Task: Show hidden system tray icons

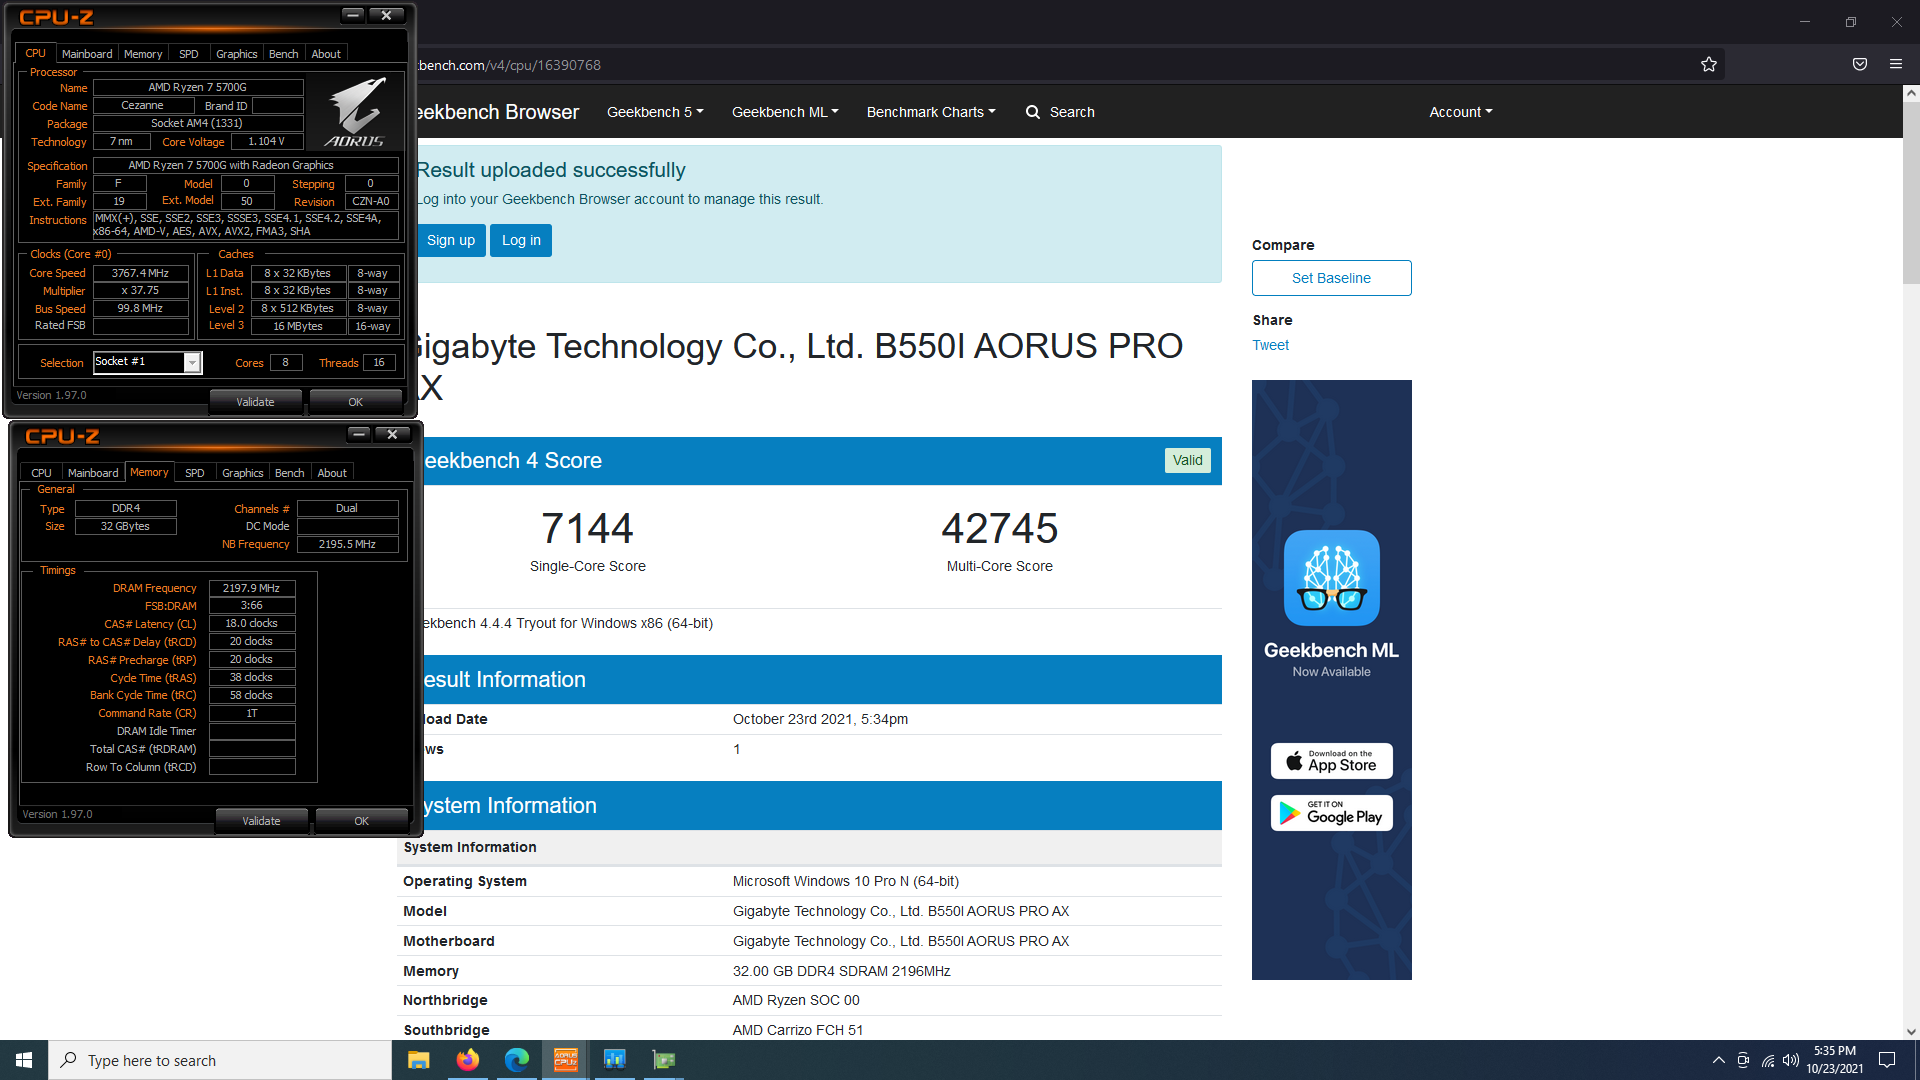Action: click(1718, 1060)
